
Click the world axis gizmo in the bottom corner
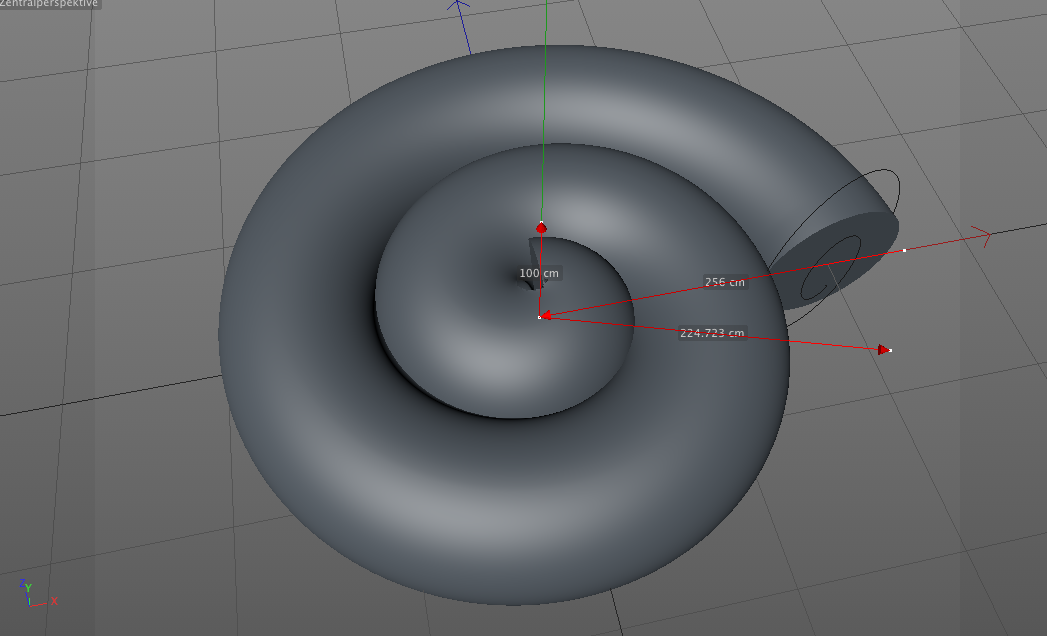pos(28,593)
